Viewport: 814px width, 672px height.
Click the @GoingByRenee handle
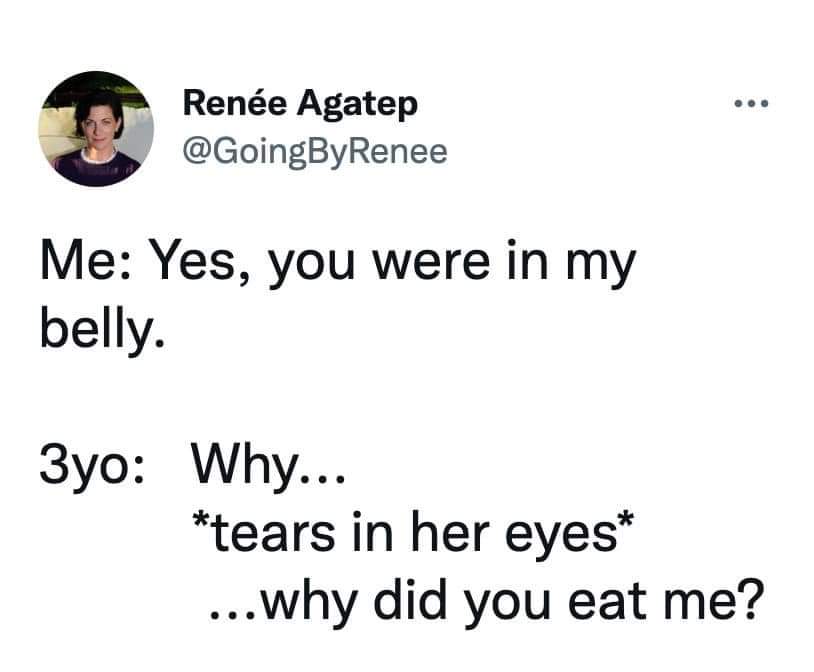click(x=314, y=151)
